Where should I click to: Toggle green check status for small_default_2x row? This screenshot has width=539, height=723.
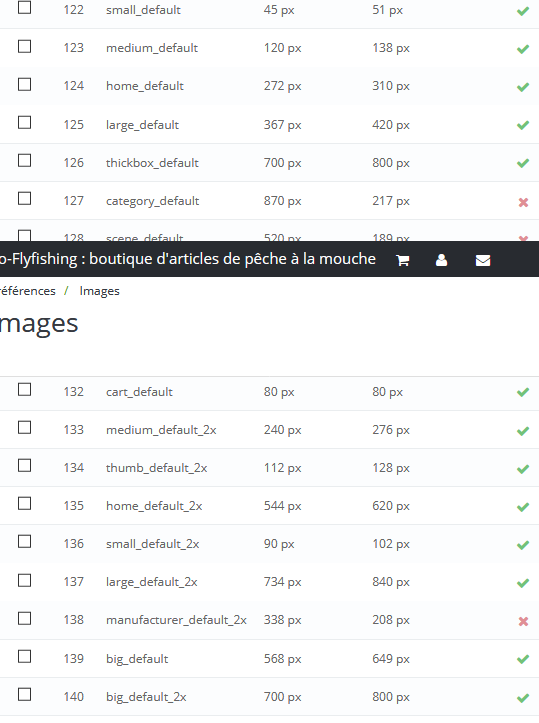point(523,545)
